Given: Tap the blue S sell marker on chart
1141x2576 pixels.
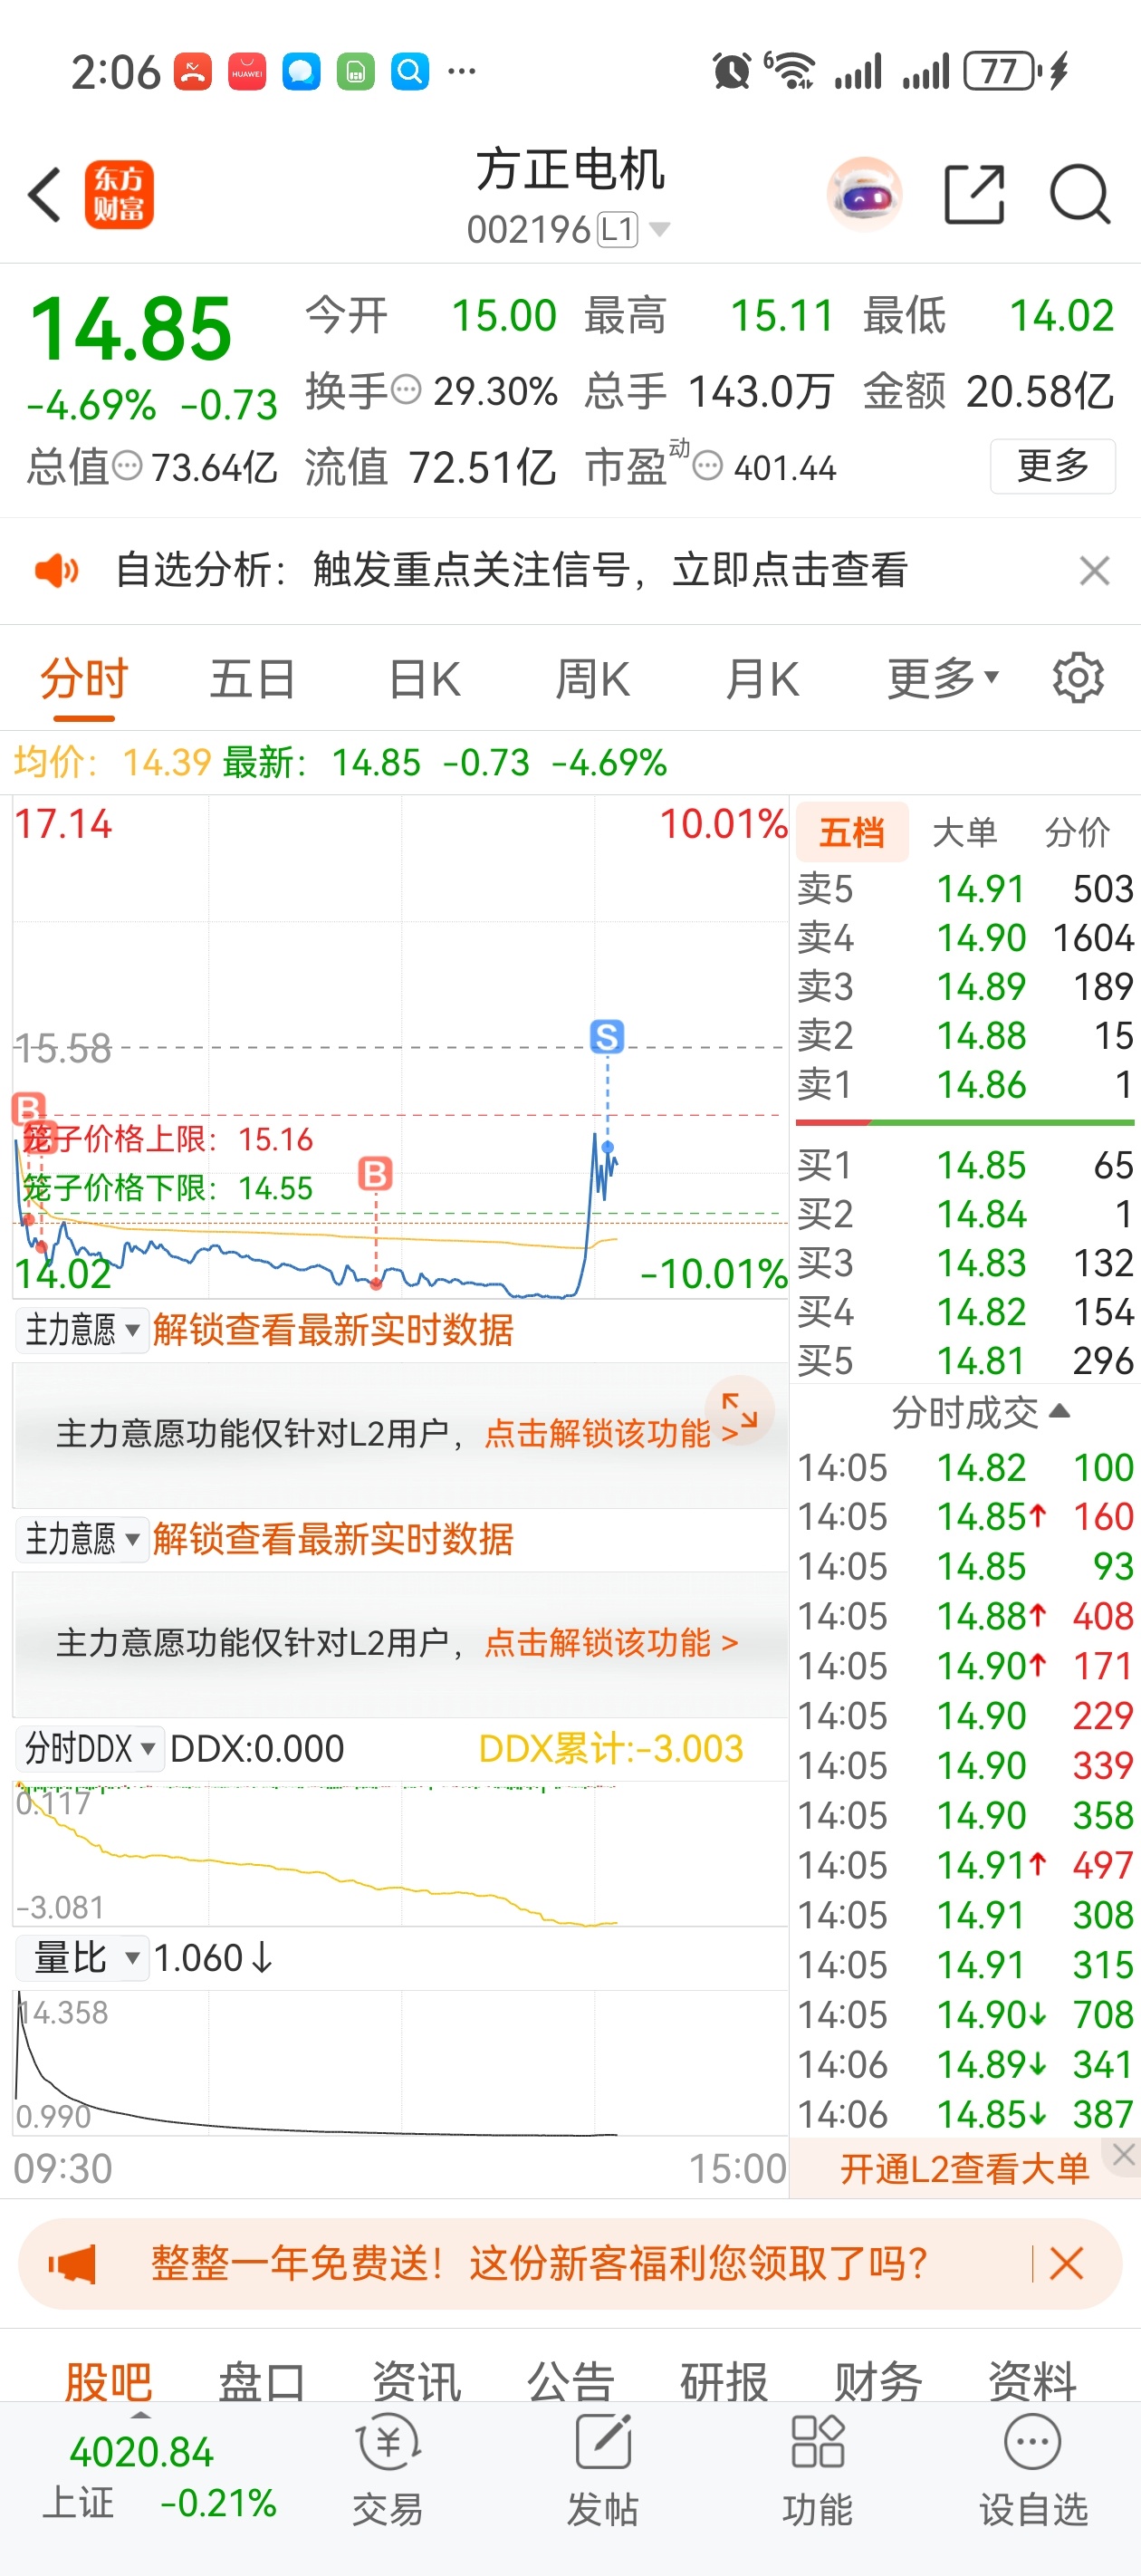Looking at the screenshot, I should point(607,1036).
